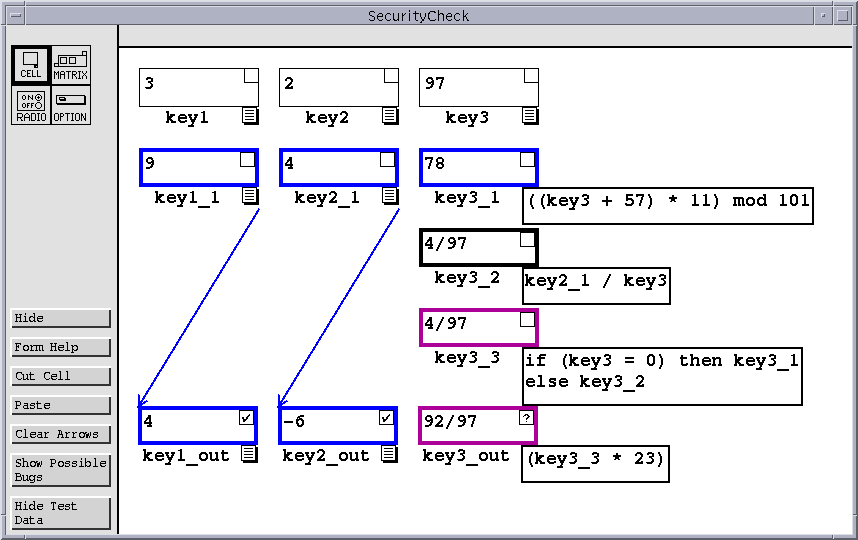Expand formula icon under key2_1
The image size is (858, 540).
pos(390,196)
